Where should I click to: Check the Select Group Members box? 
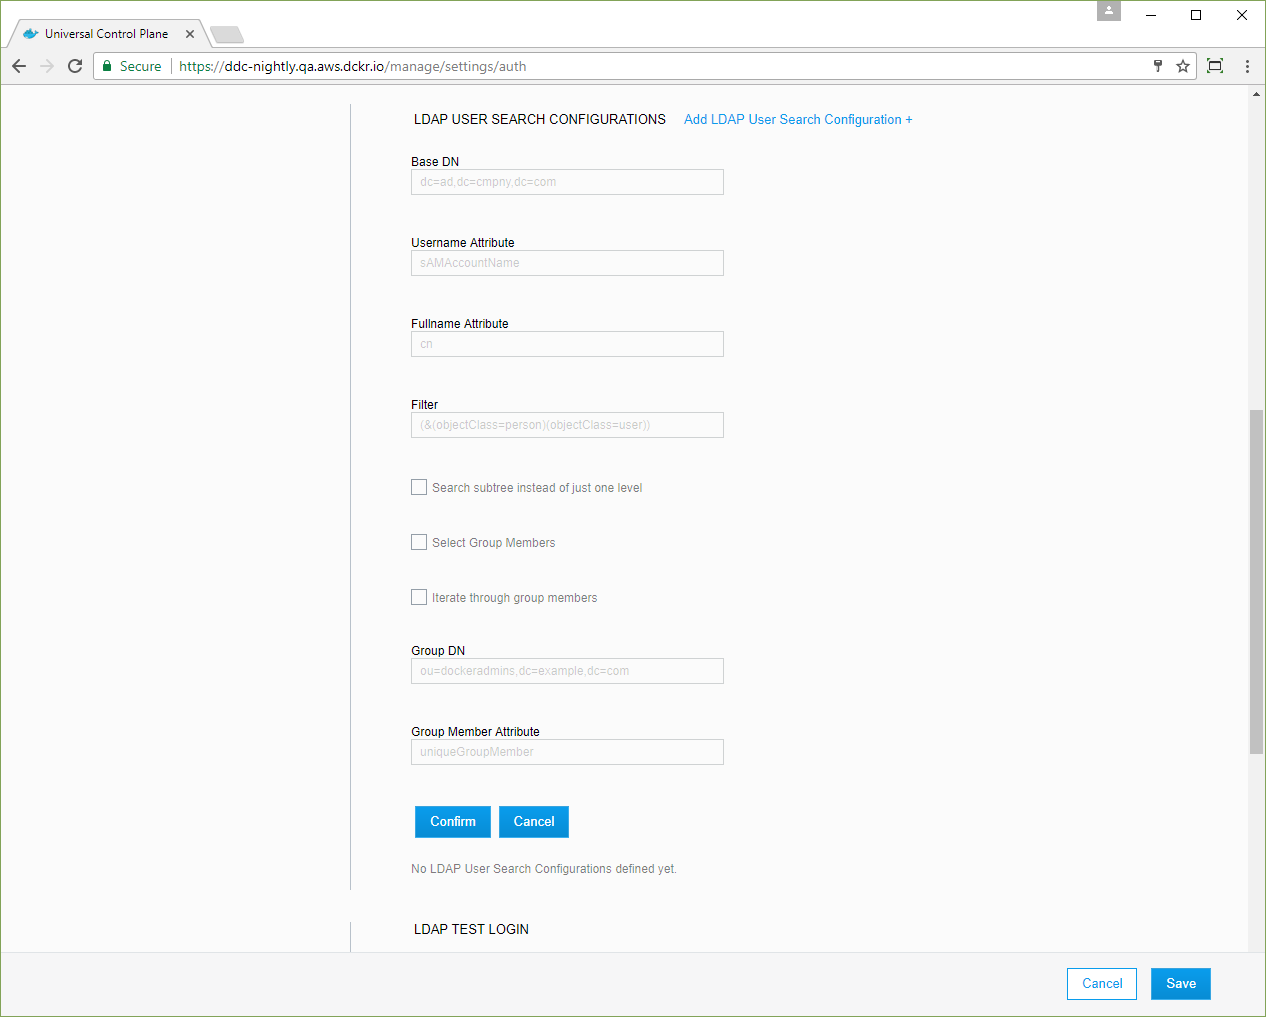coord(419,542)
